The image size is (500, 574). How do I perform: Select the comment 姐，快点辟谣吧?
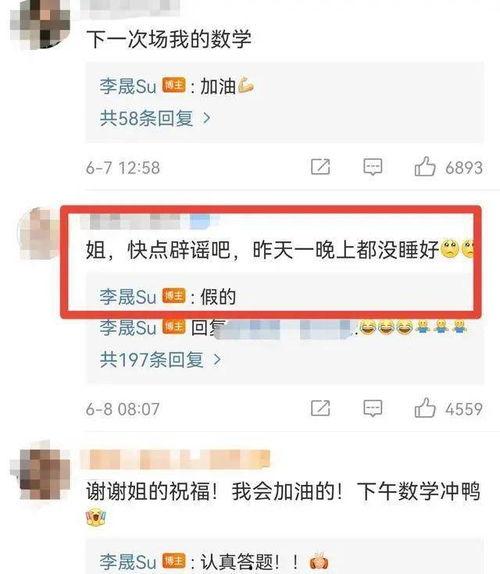click(x=280, y=250)
